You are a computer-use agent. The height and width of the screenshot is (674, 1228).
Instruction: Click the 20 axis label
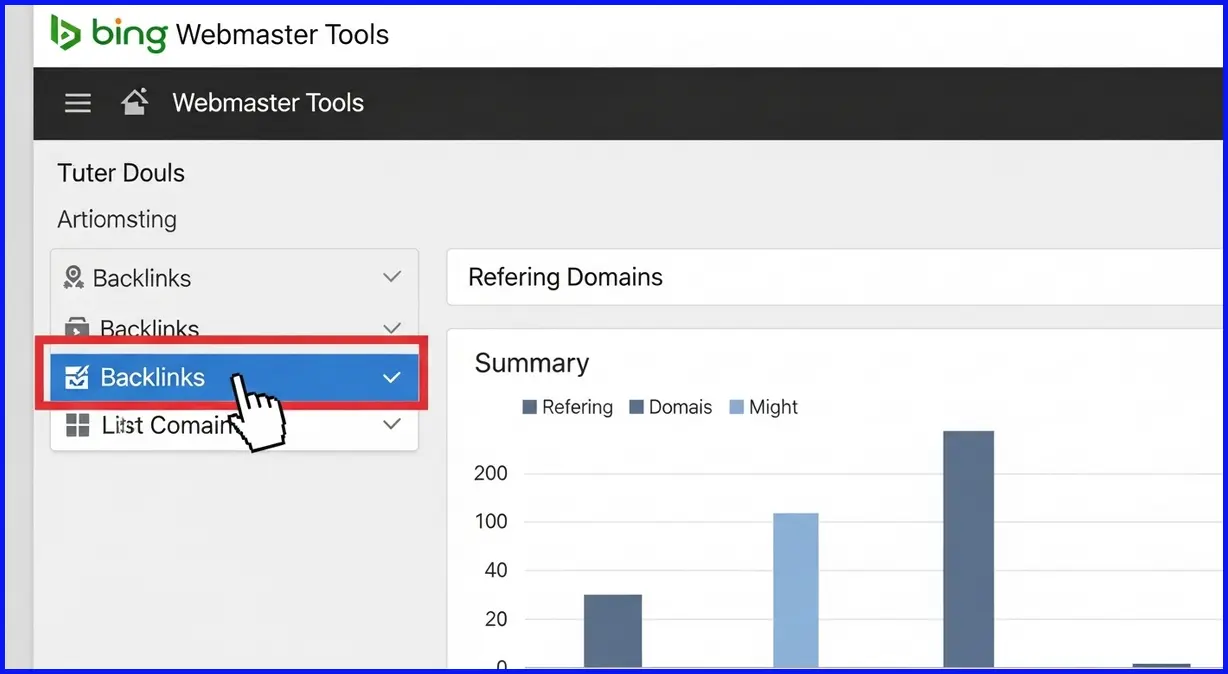pos(495,620)
